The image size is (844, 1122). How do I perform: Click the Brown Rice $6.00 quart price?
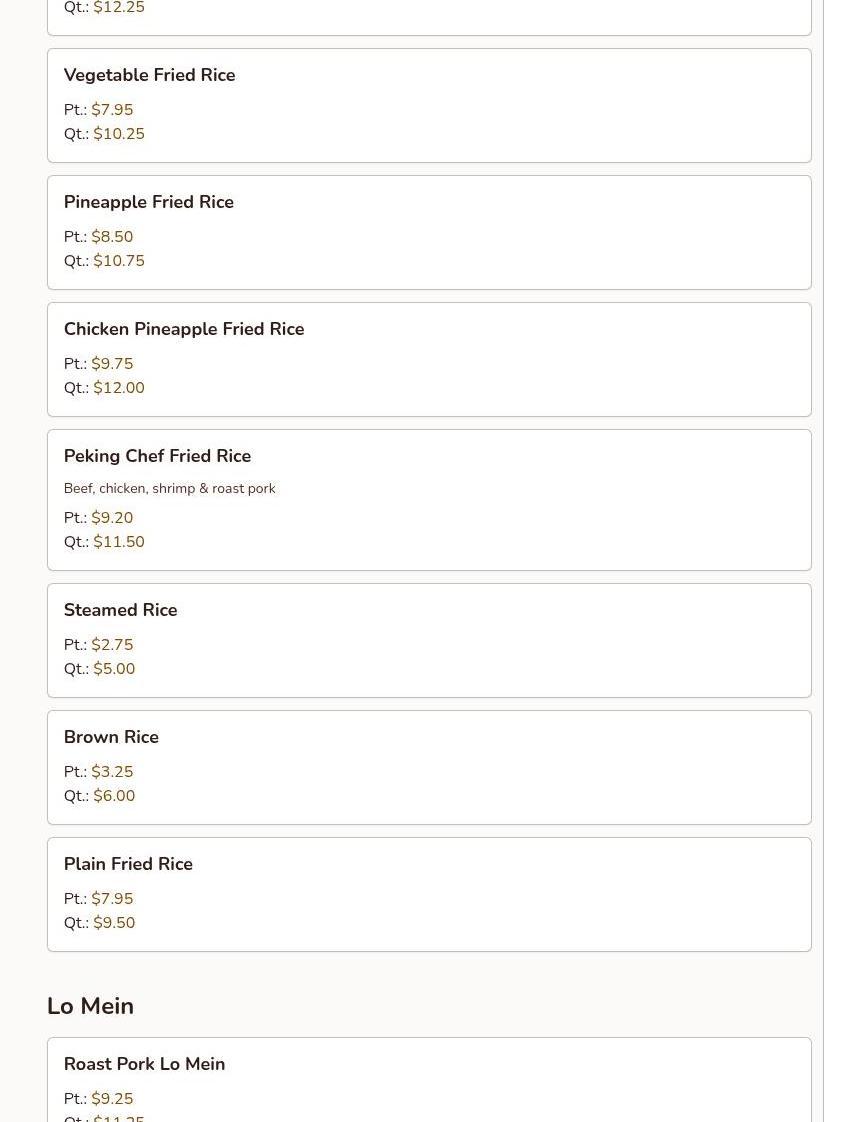point(114,796)
